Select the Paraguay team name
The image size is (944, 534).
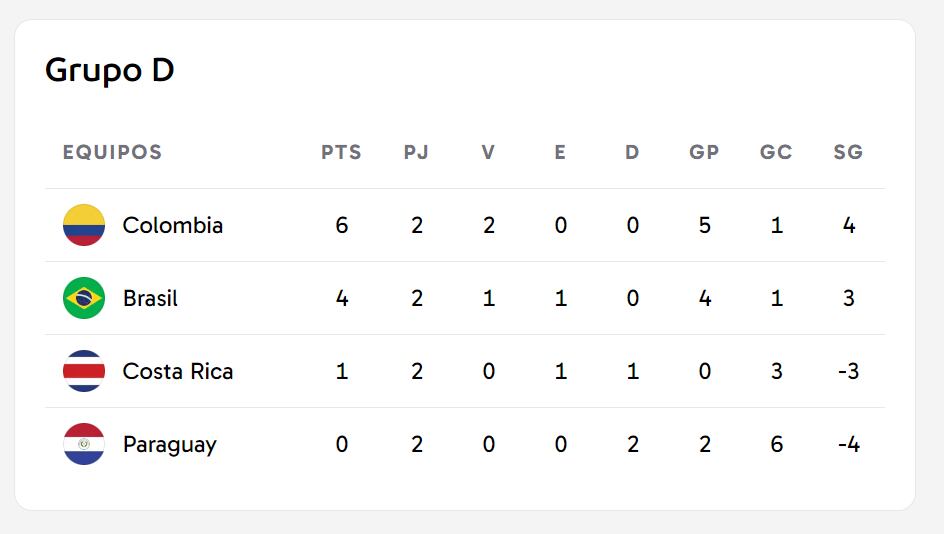point(169,444)
